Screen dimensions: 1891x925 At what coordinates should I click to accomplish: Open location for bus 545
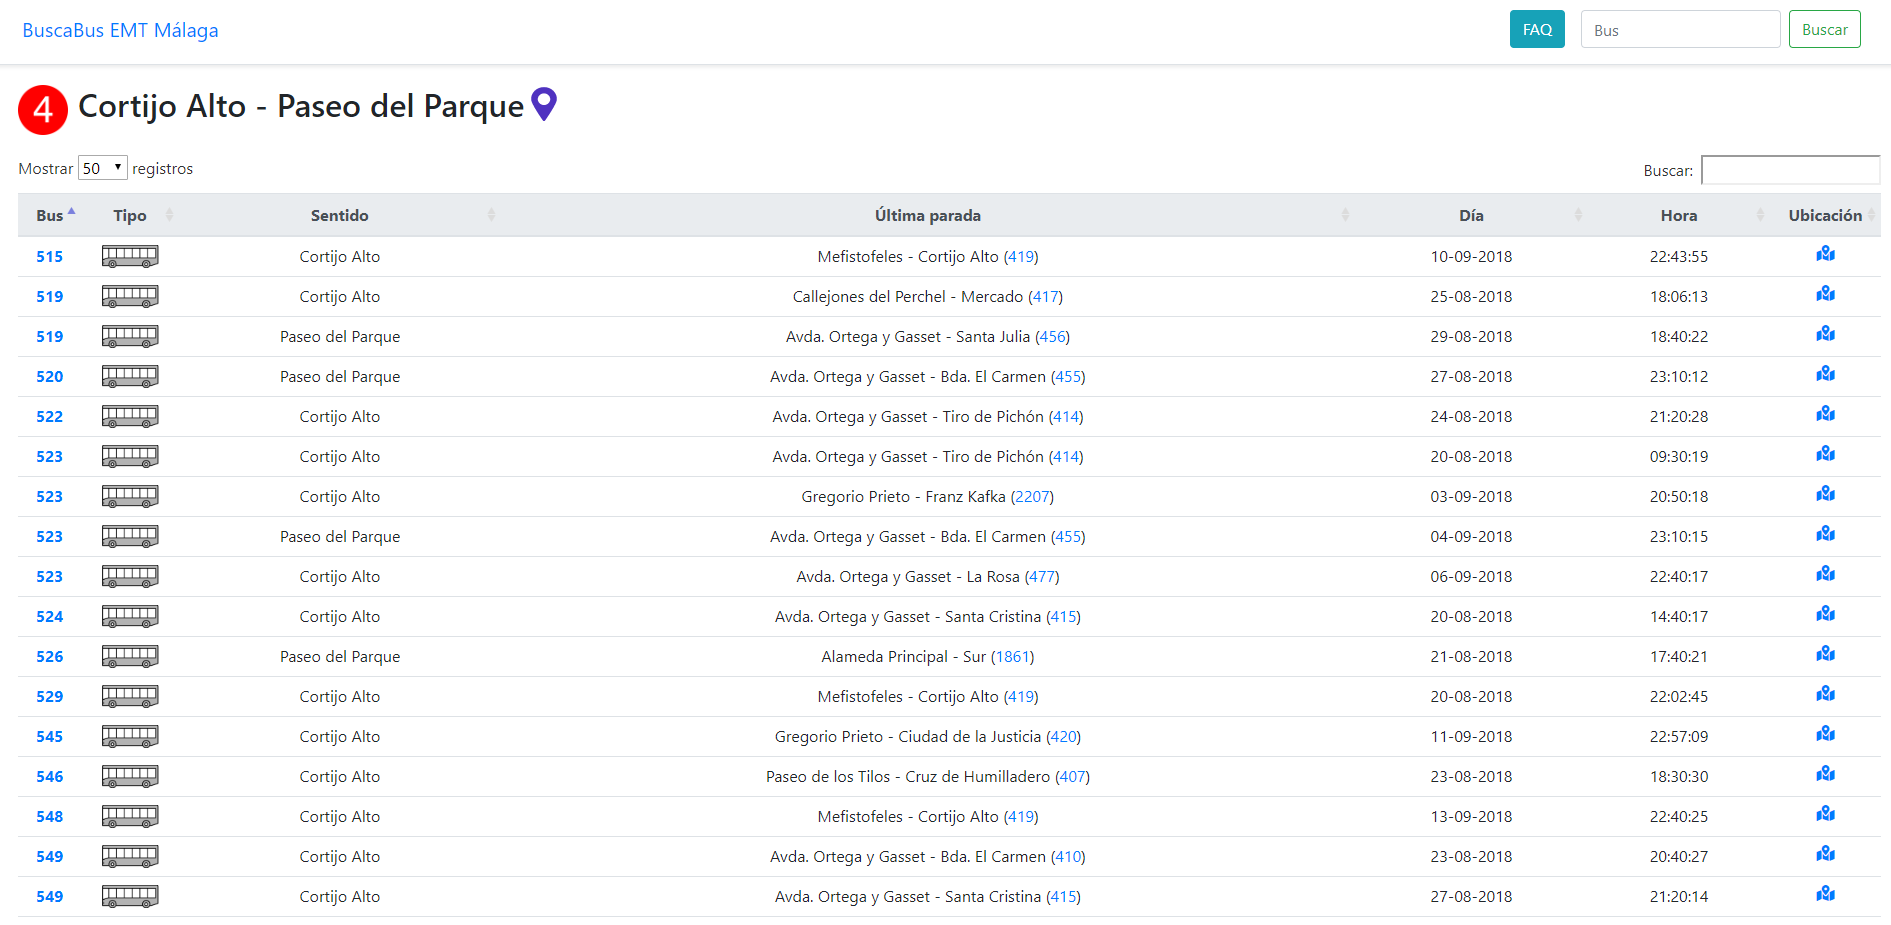coord(1825,734)
